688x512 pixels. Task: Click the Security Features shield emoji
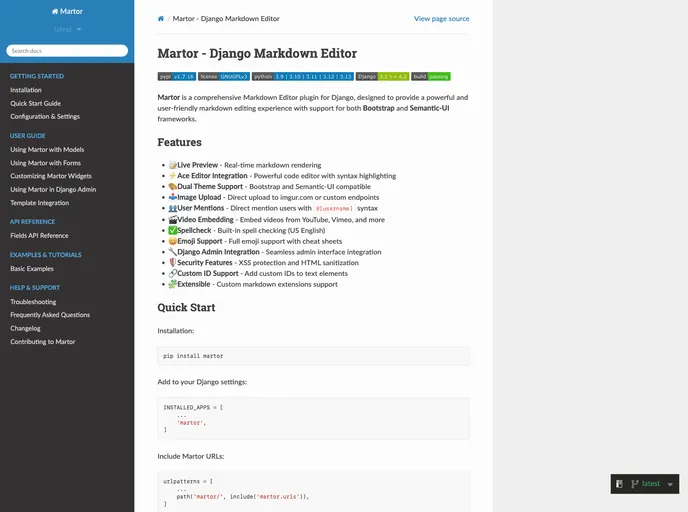click(173, 262)
